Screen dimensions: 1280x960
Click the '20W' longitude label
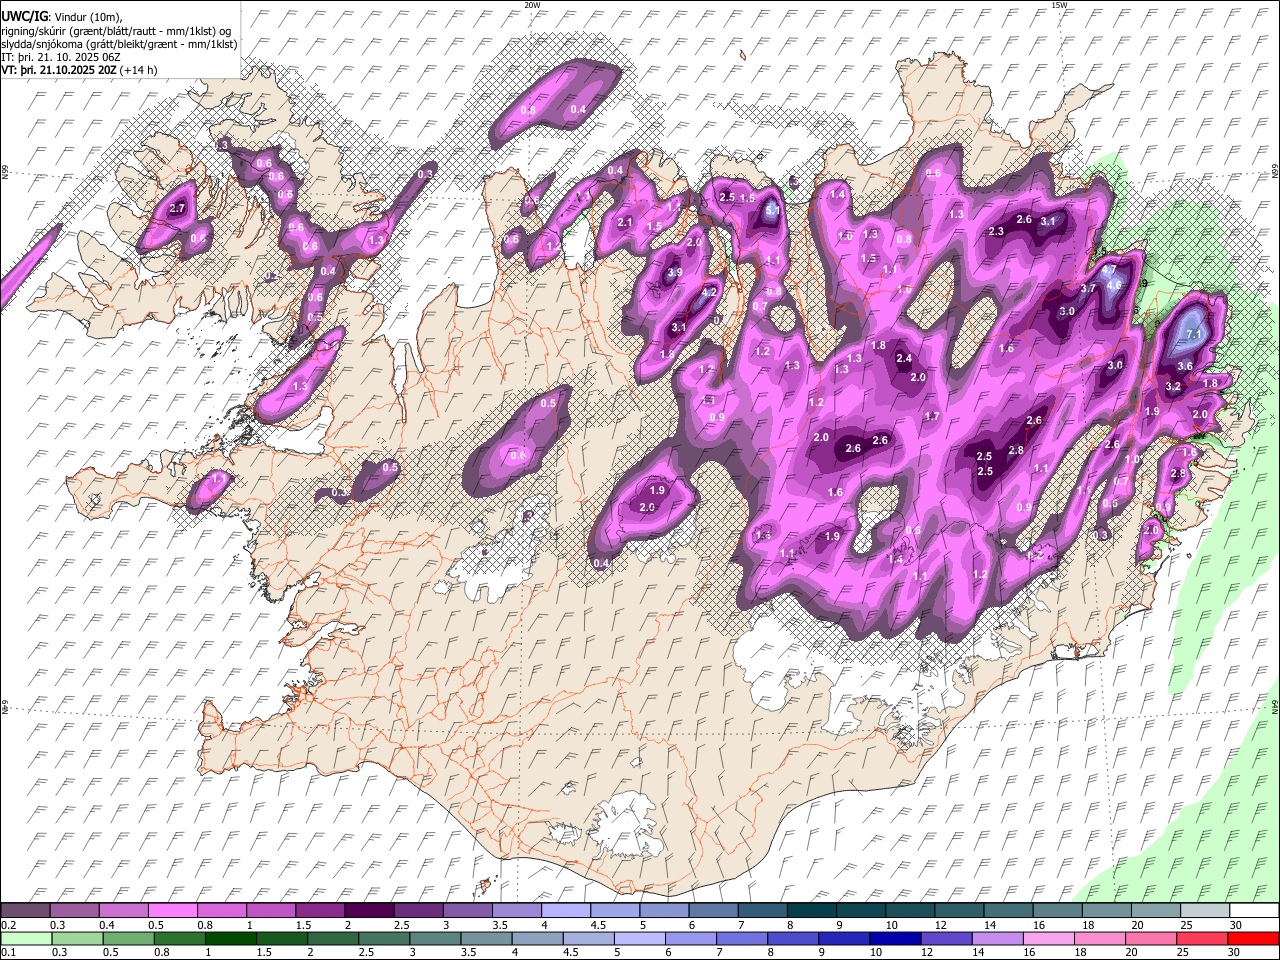pyautogui.click(x=532, y=5)
